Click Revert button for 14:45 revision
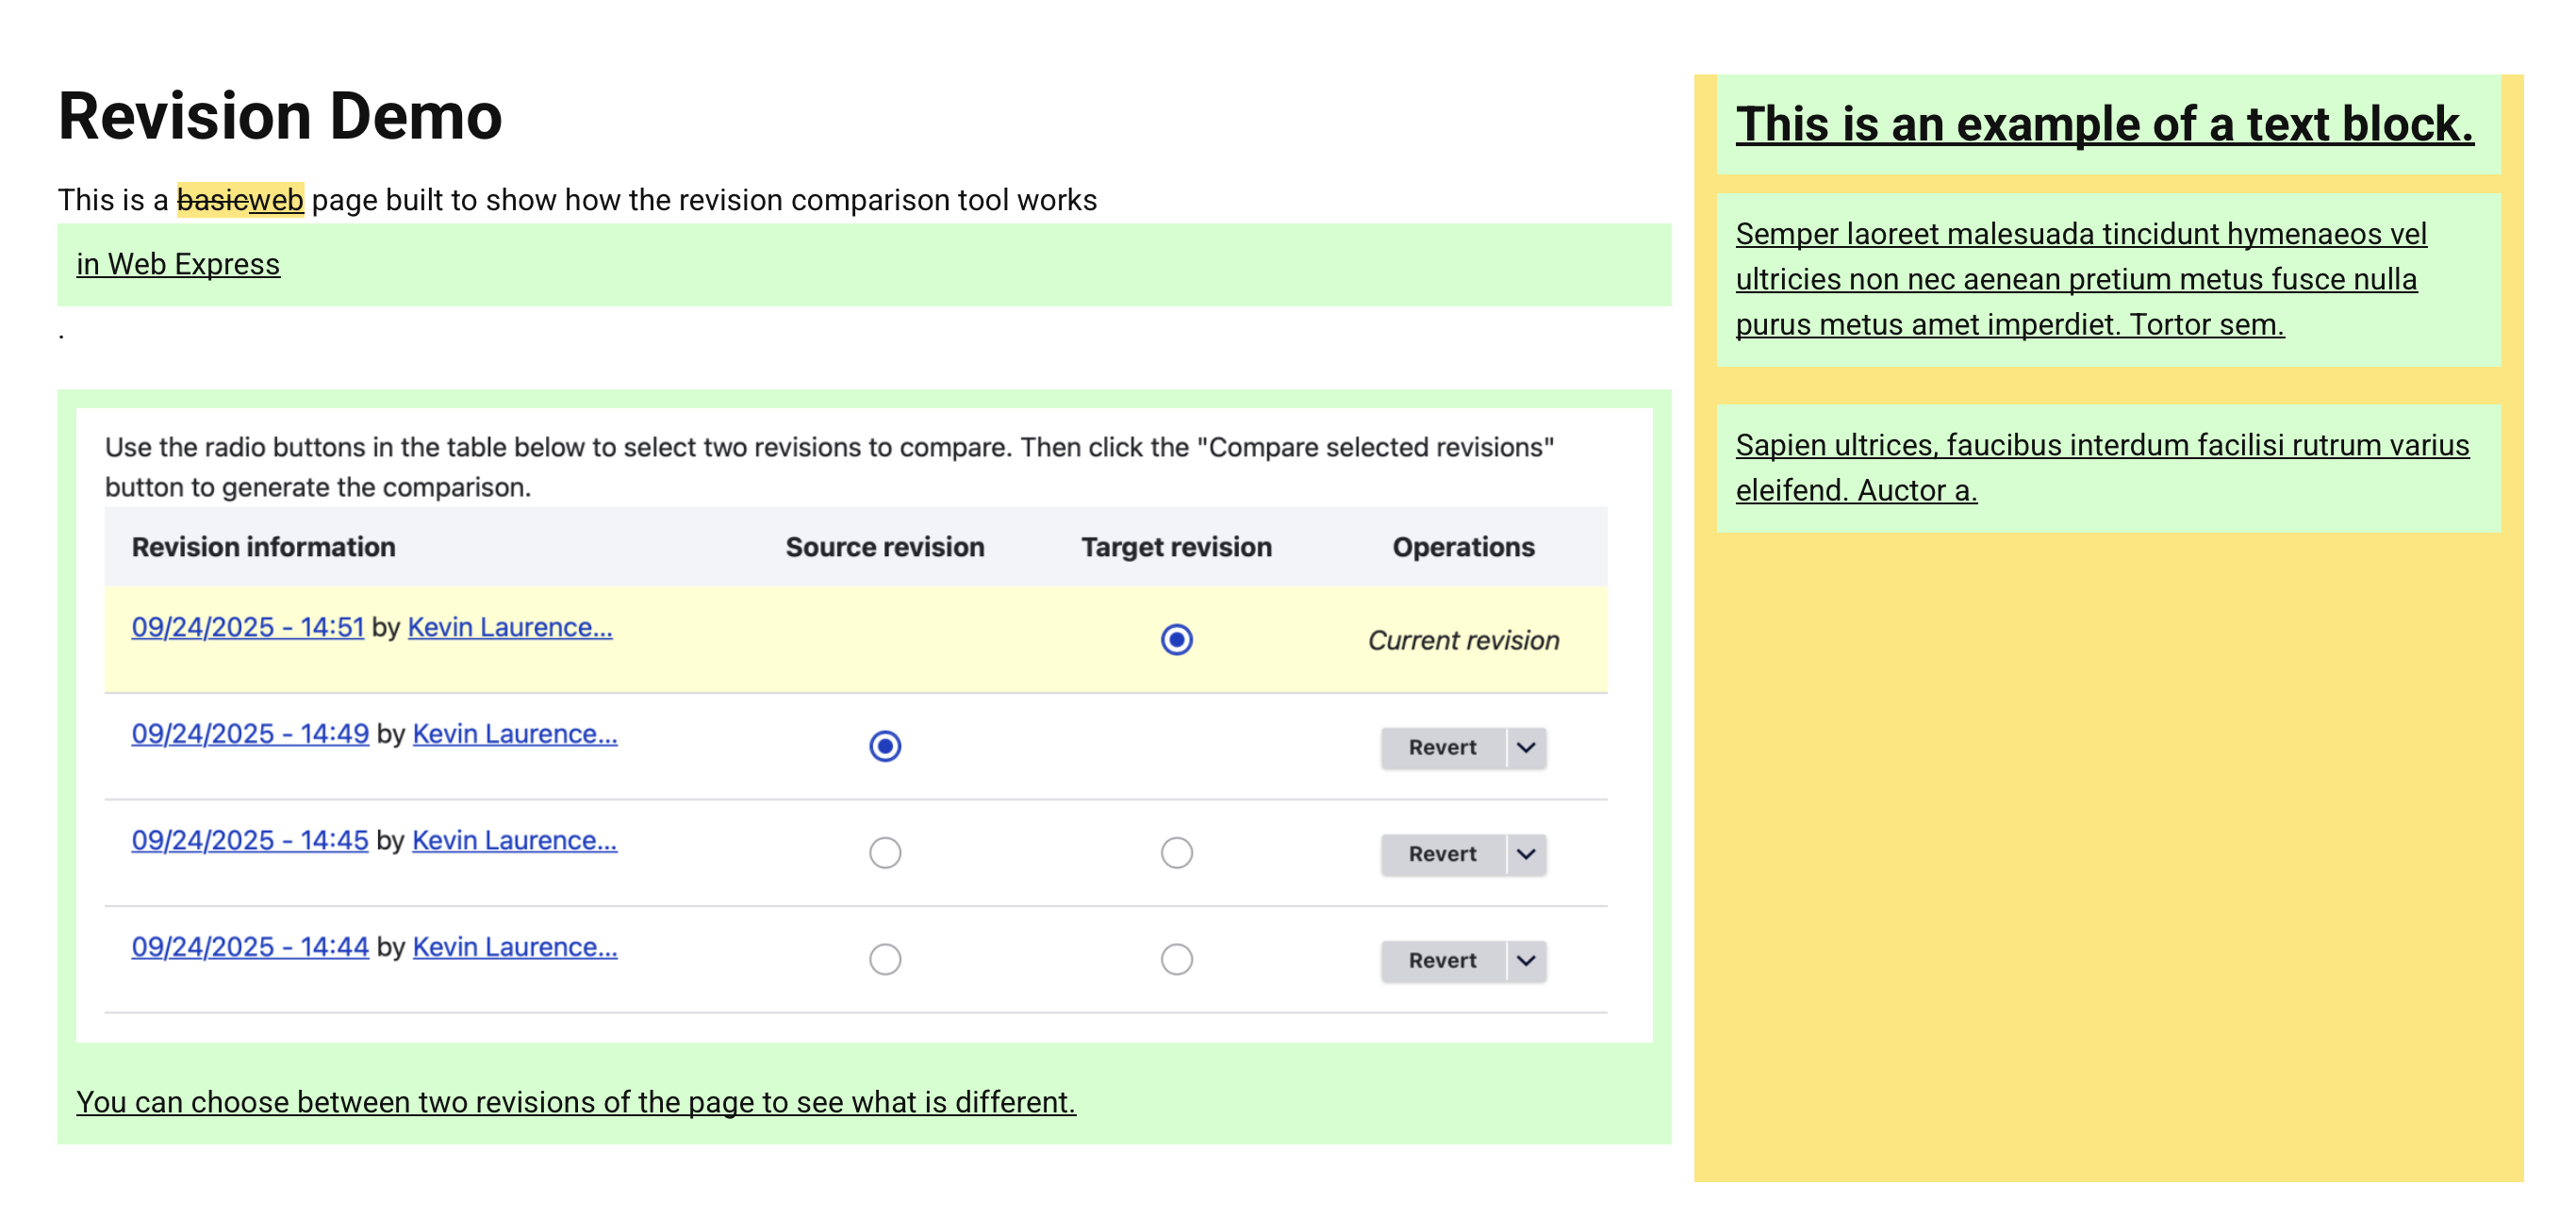Screen dimensions: 2576x1218 [x=1441, y=854]
